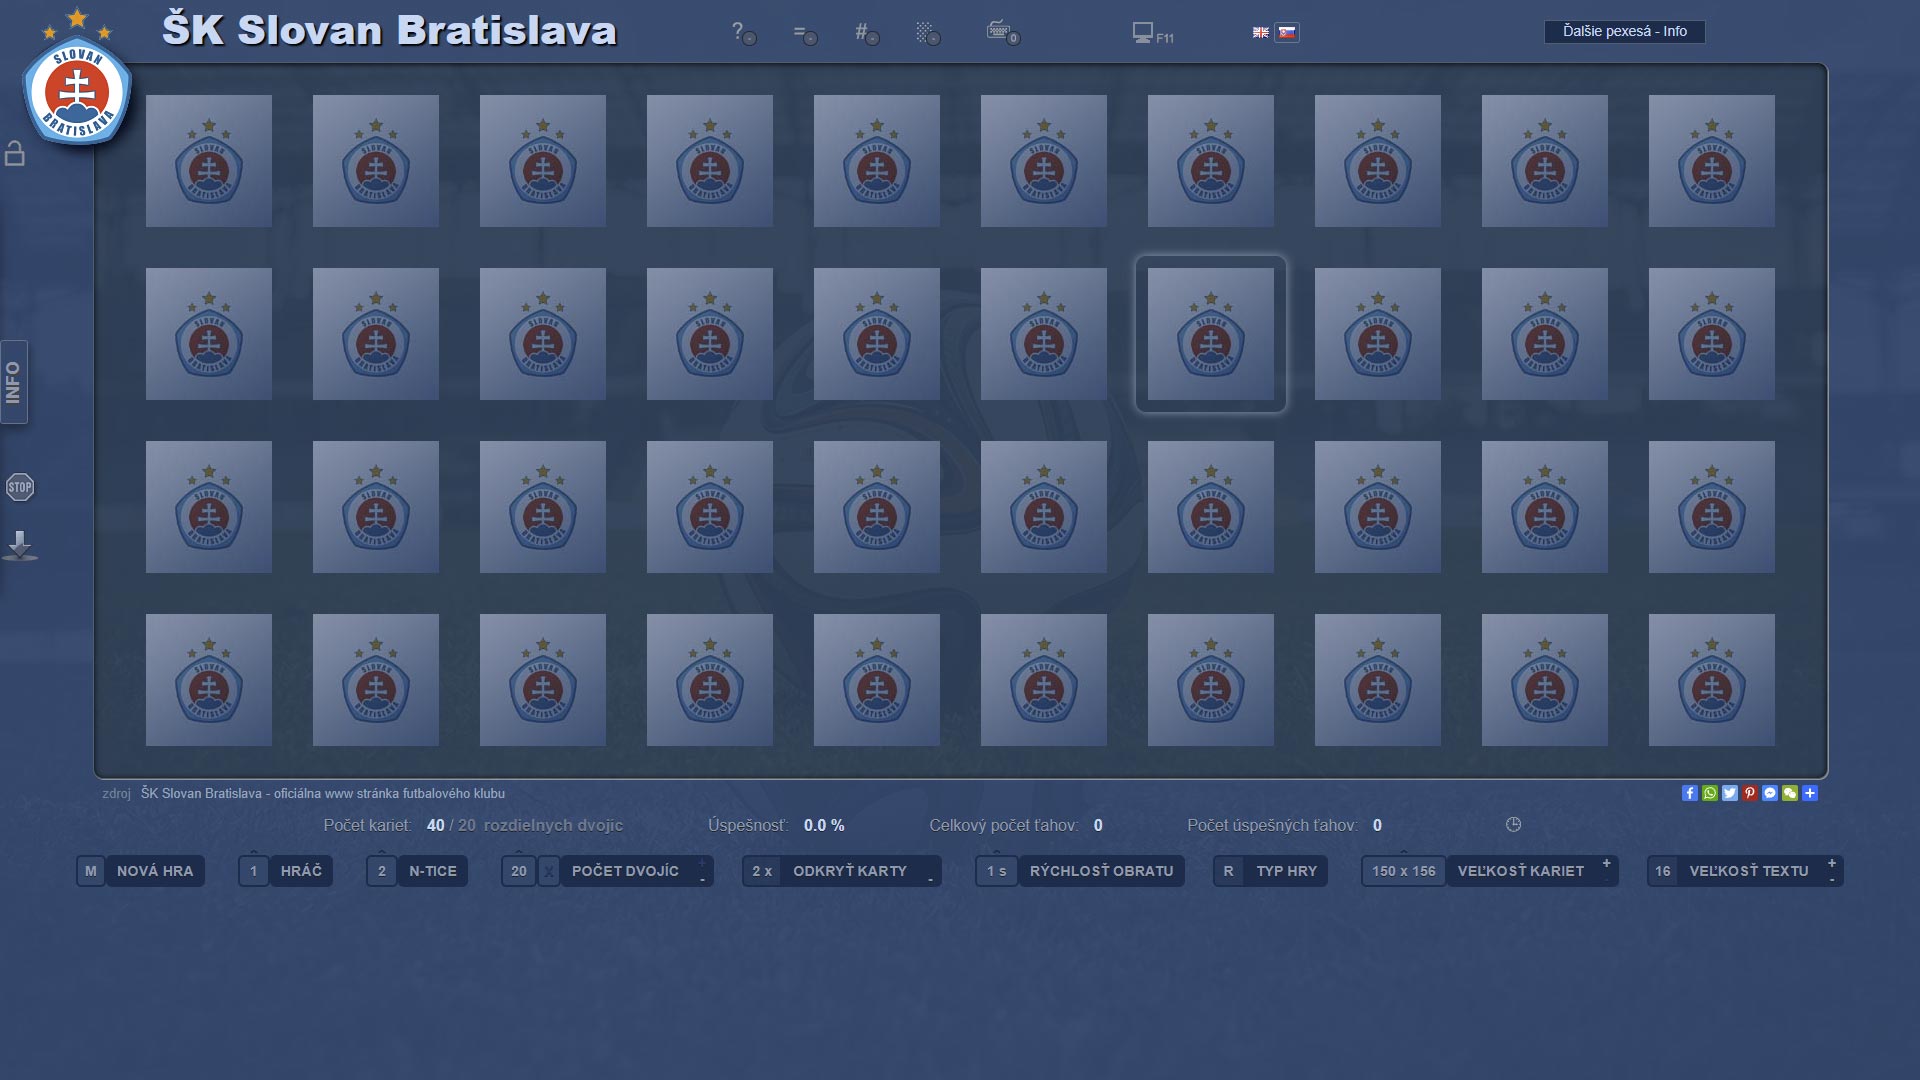
Task: Open the ŠK Slovan Bratislava source link
Action: point(322,793)
